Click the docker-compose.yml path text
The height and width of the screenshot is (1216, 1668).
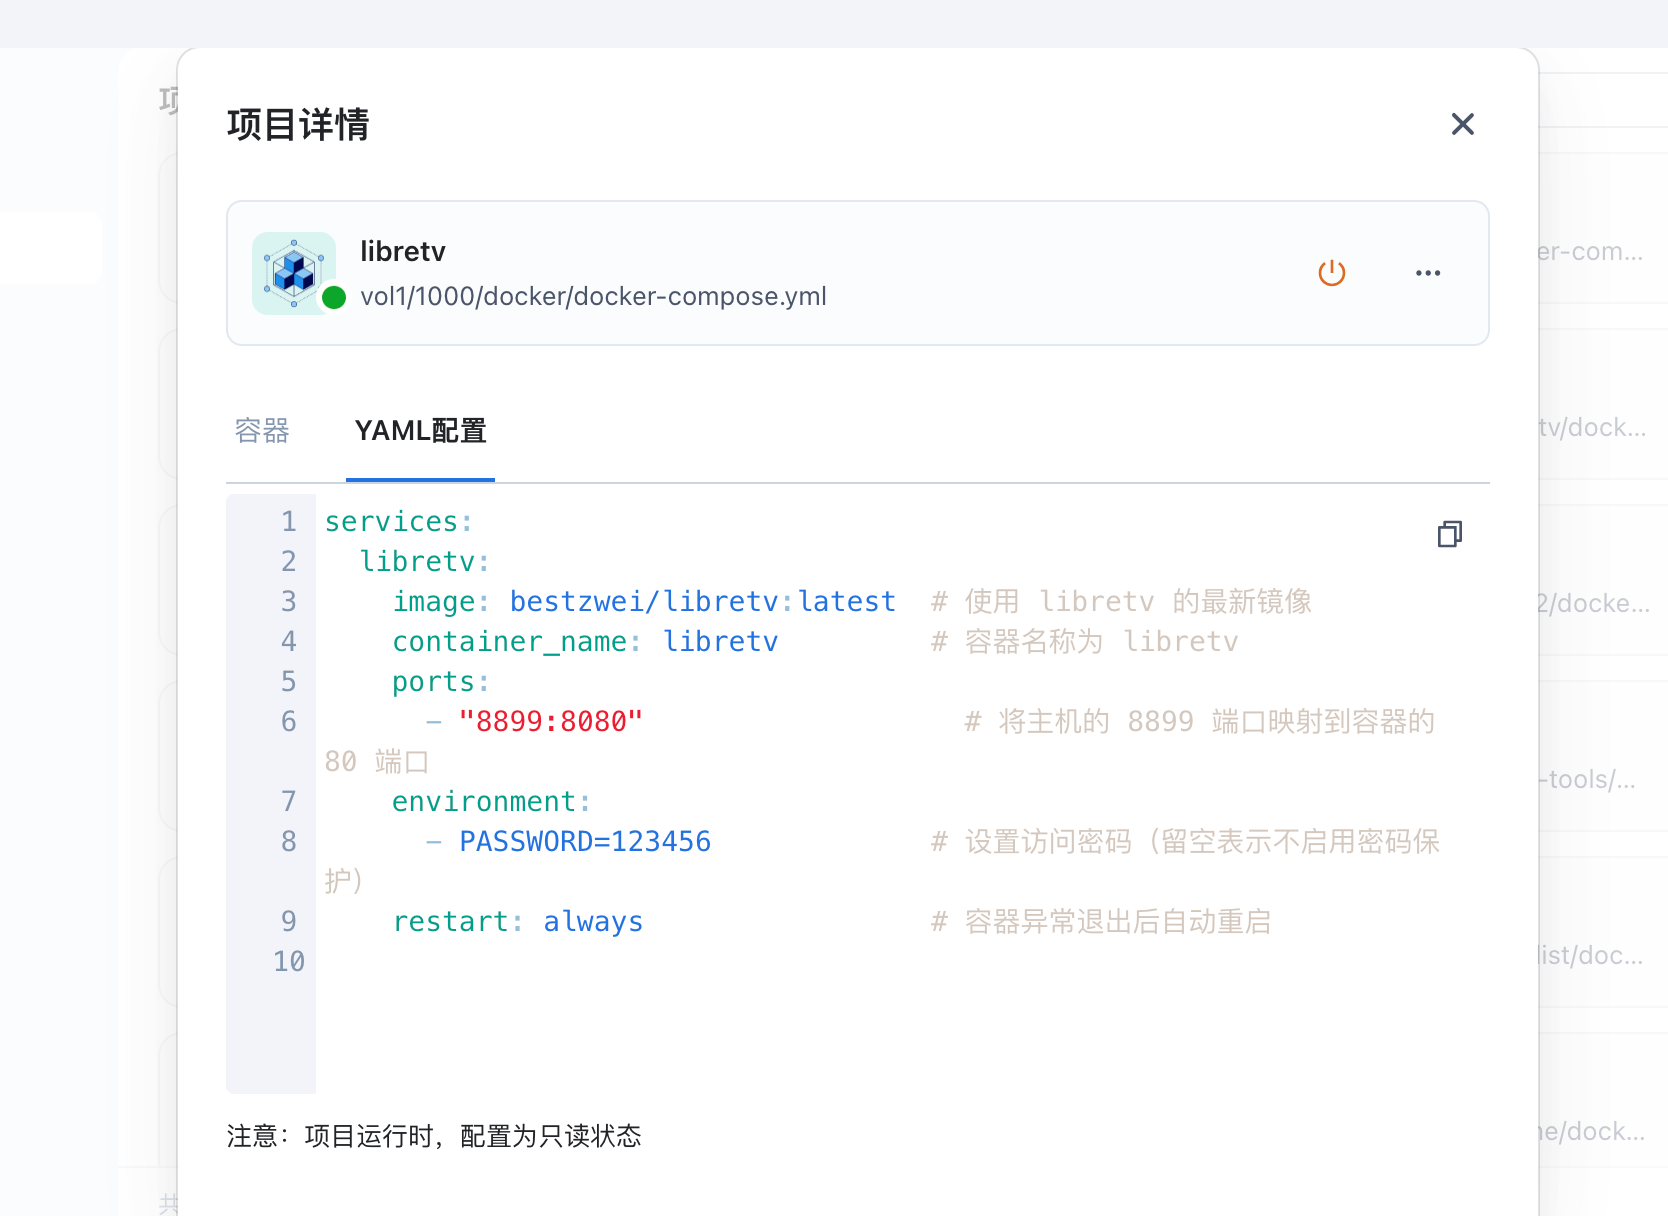point(593,297)
